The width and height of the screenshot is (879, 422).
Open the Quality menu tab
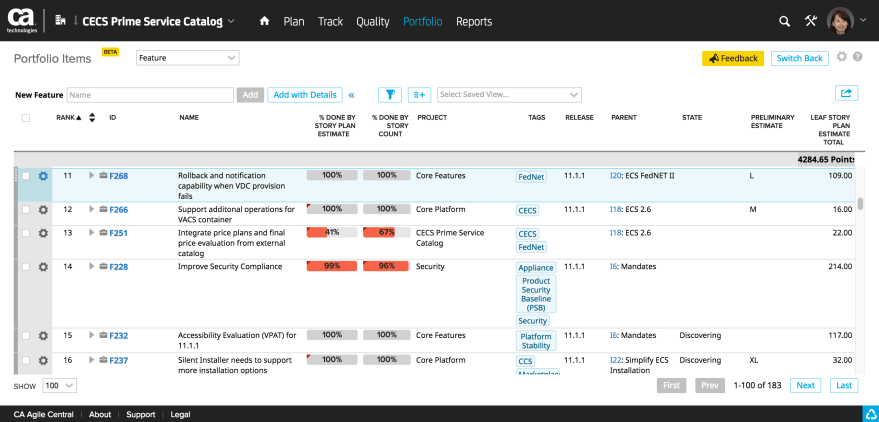tap(372, 21)
